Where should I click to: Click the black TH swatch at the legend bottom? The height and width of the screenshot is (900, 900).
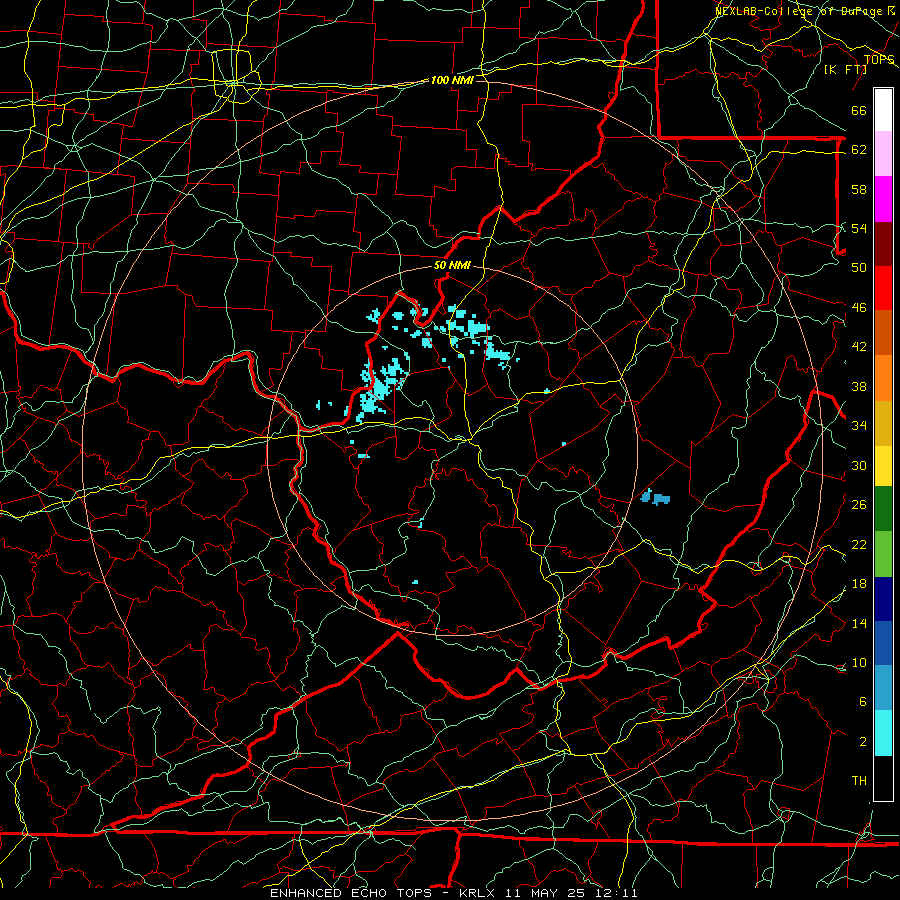click(883, 778)
